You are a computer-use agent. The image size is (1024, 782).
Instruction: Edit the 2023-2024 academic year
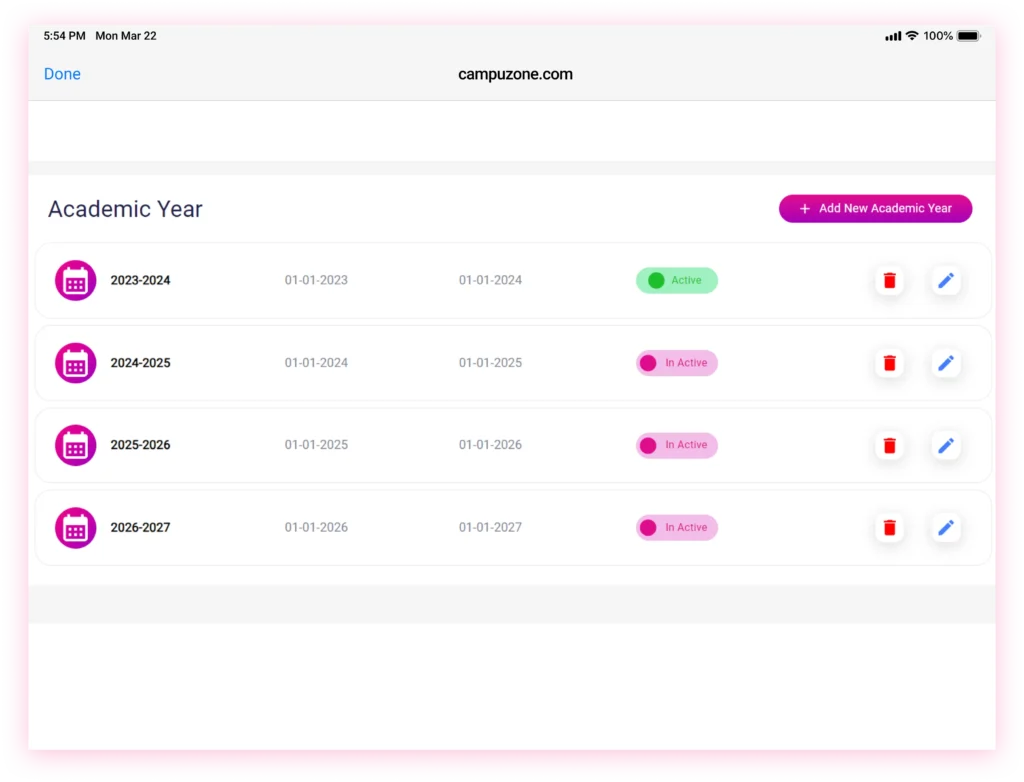pos(946,281)
